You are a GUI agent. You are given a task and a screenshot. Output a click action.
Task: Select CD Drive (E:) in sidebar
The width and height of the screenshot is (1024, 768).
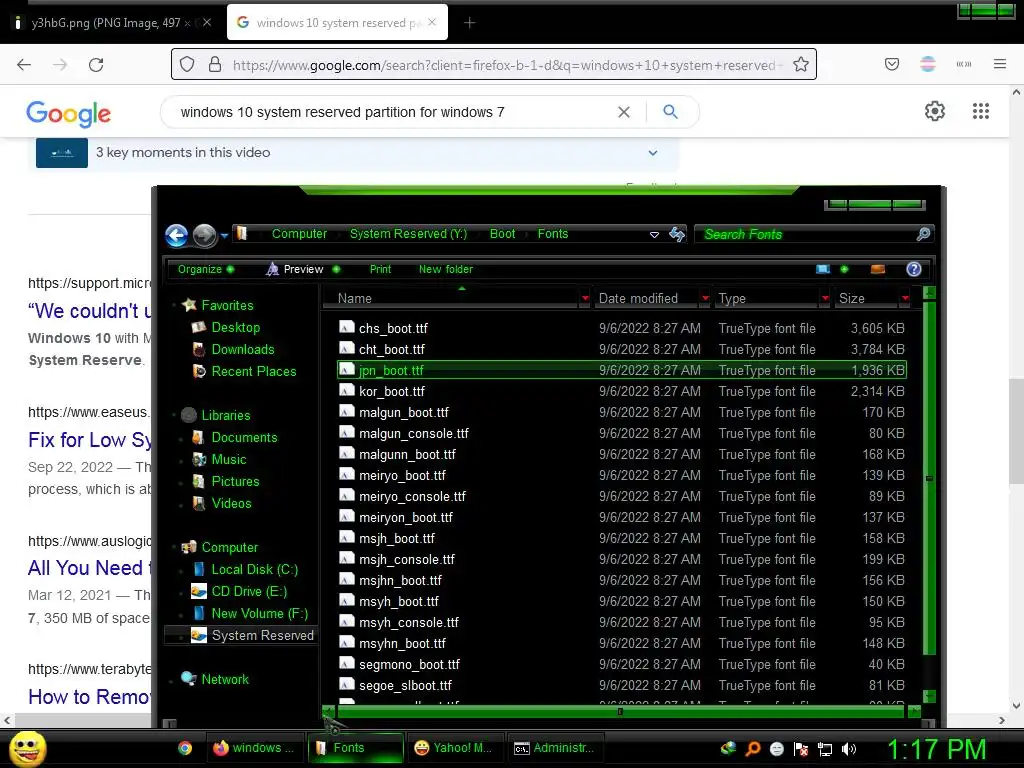[x=249, y=592]
